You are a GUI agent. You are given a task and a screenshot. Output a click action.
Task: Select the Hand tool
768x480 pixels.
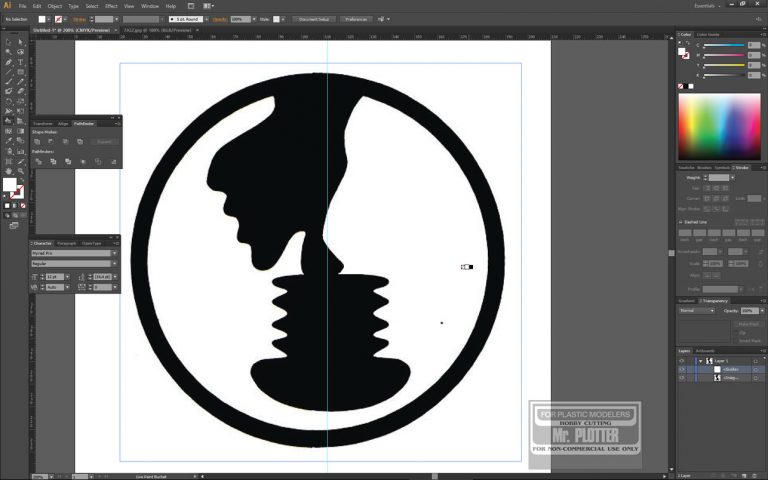tap(8, 171)
